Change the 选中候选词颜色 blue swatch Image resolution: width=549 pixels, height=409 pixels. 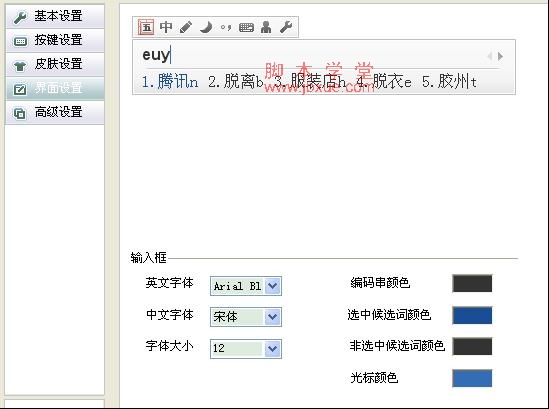472,315
